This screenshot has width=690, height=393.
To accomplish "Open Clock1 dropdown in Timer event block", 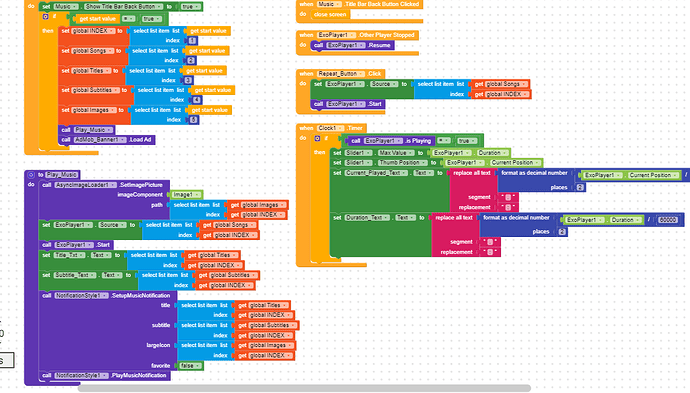I will click(x=330, y=128).
